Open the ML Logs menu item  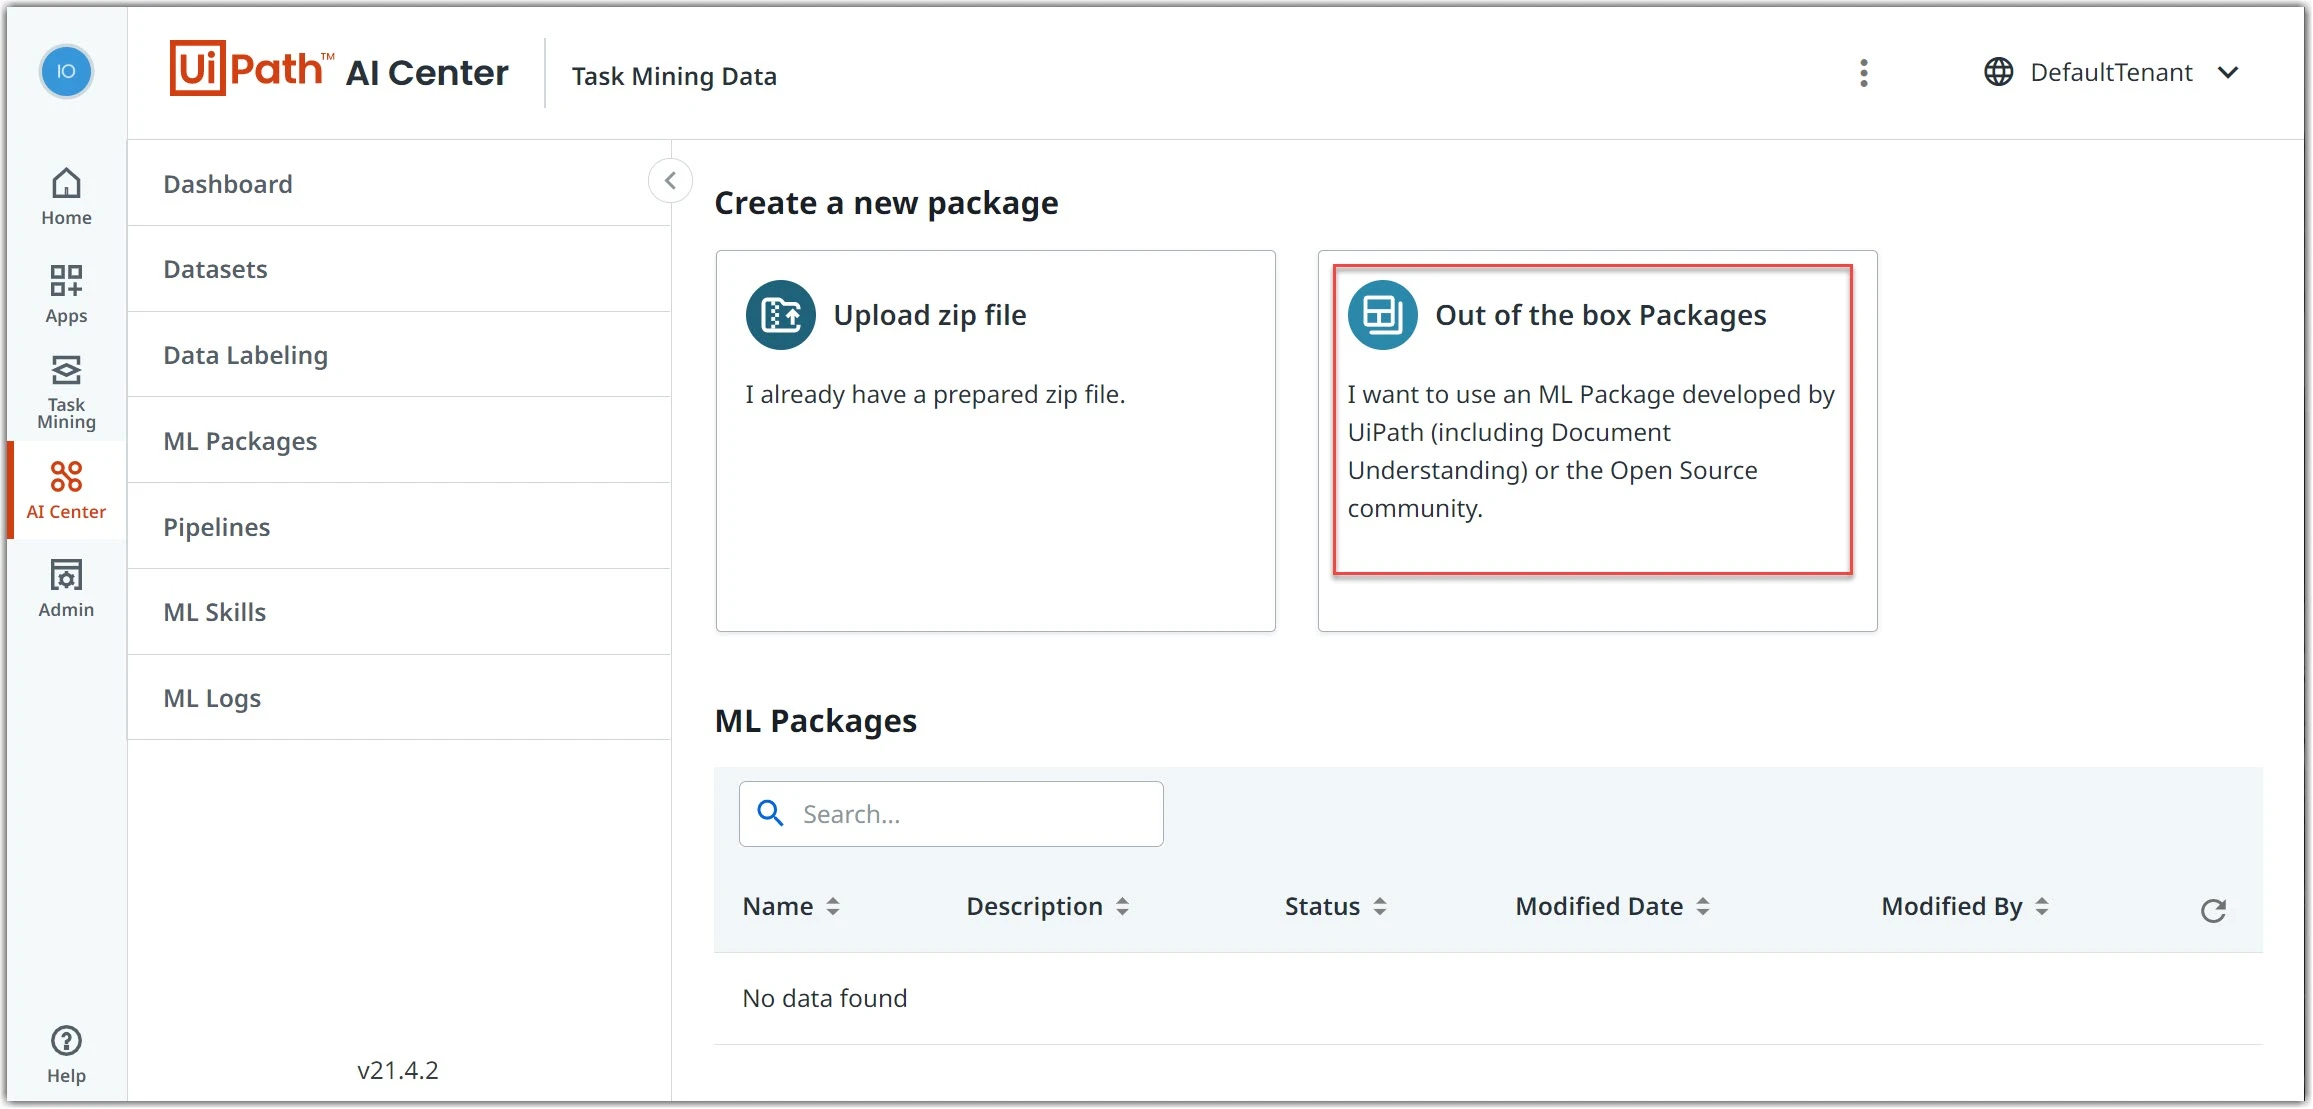[x=399, y=698]
